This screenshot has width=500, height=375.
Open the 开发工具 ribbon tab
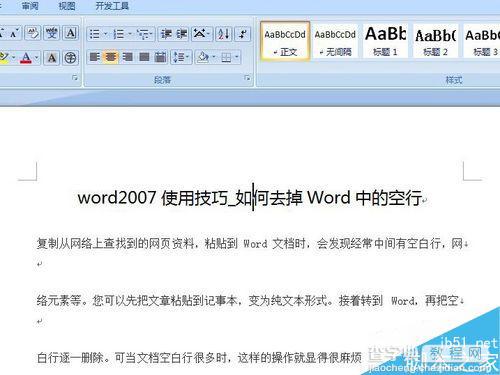click(112, 6)
